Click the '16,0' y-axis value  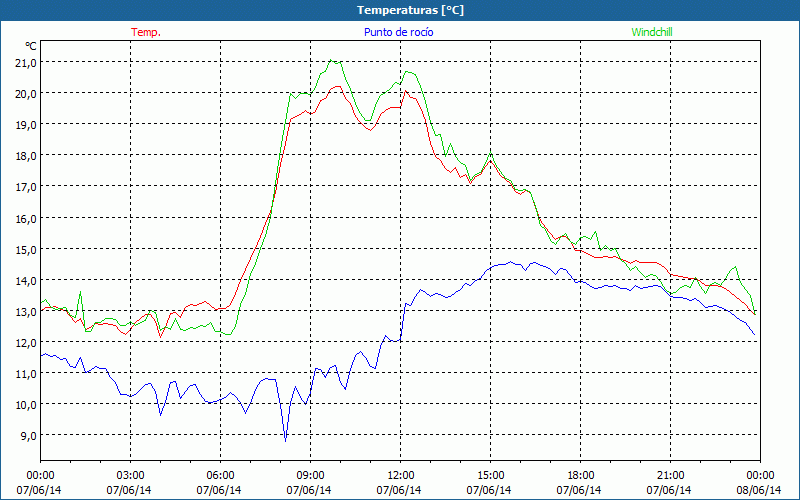click(x=27, y=218)
